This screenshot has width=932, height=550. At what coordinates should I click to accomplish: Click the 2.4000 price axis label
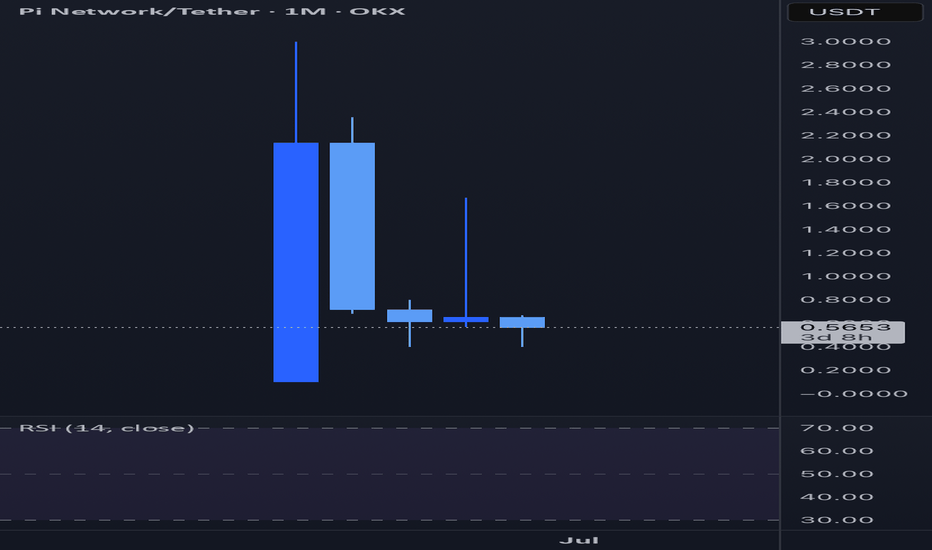(x=846, y=112)
